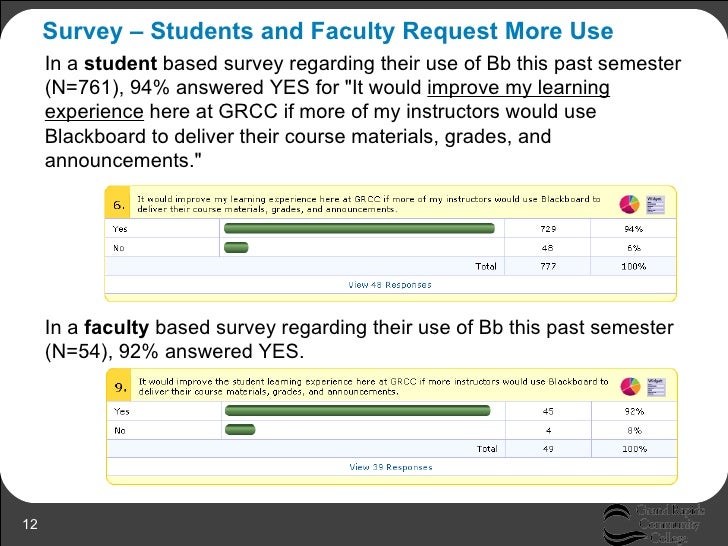Click the widget icon for question 6
The height and width of the screenshot is (546, 728).
click(x=656, y=203)
